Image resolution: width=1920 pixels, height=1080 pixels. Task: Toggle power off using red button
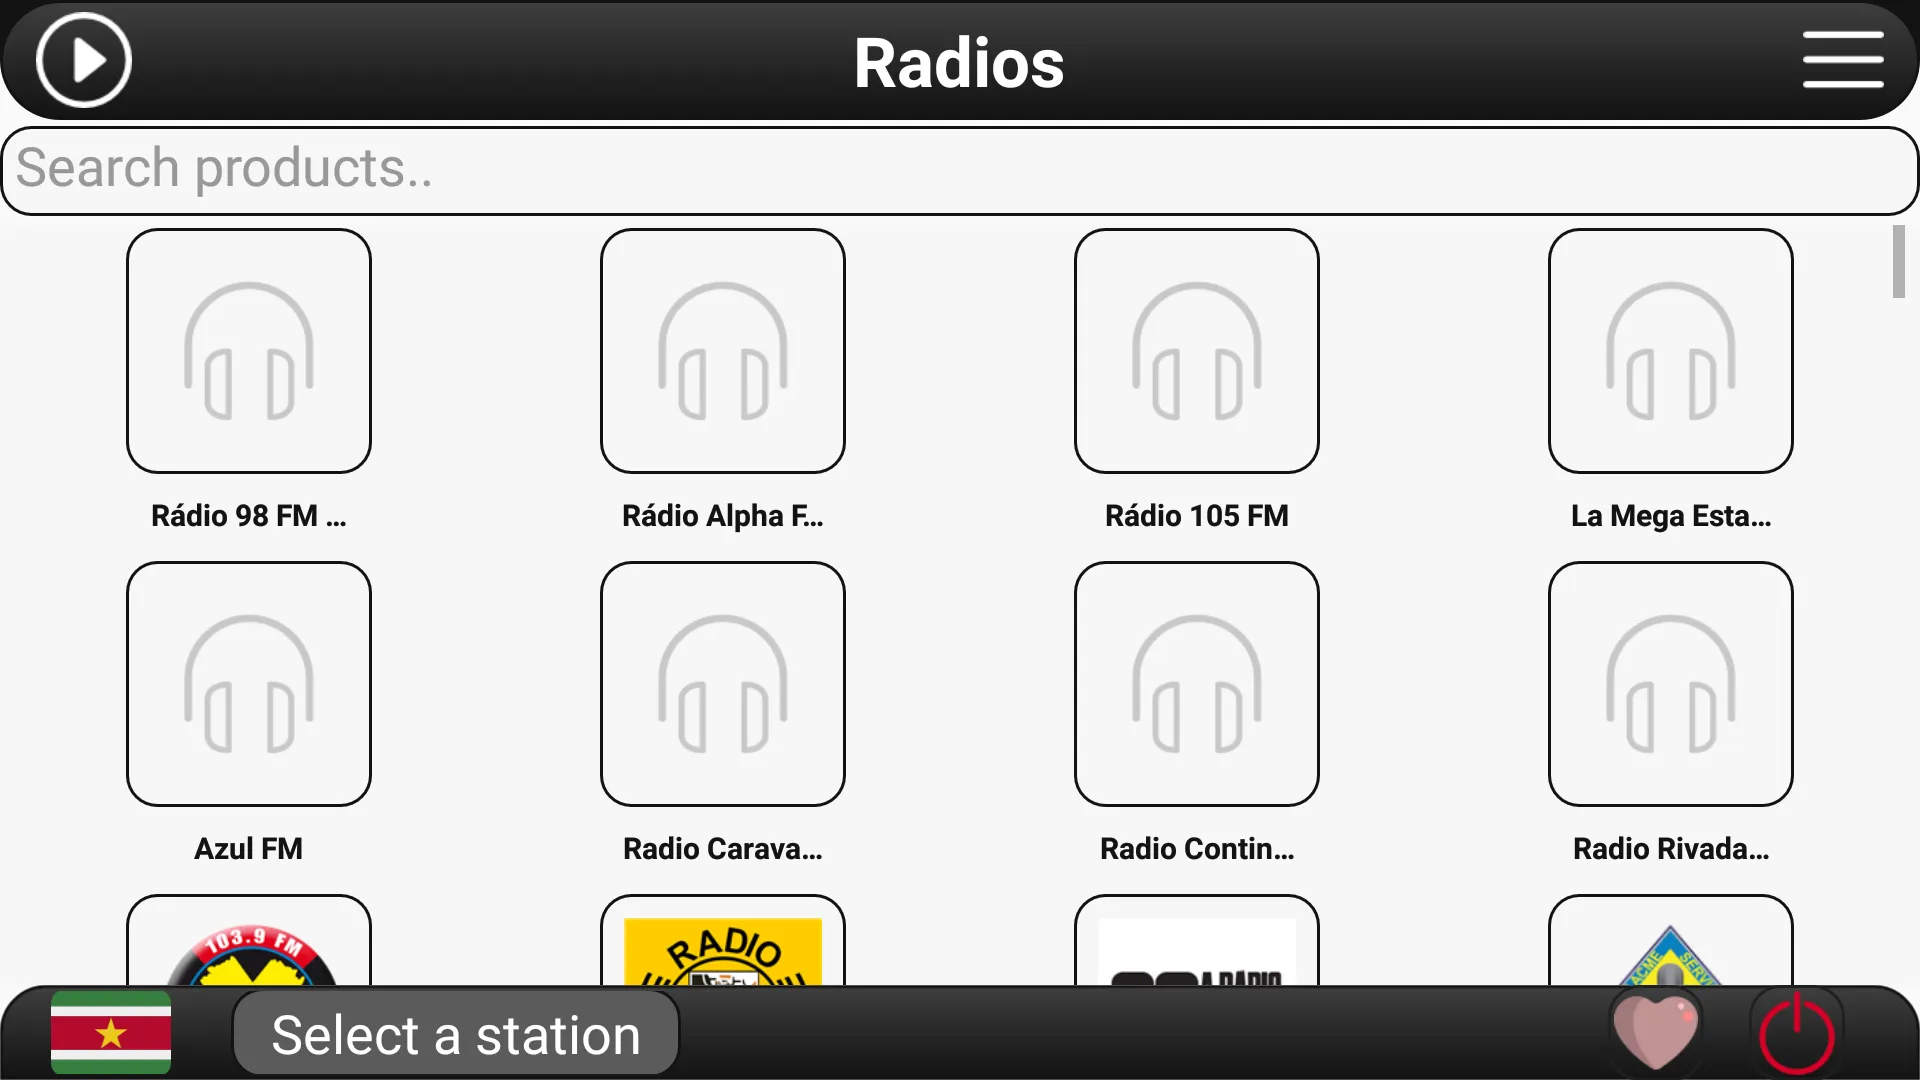(1800, 1035)
